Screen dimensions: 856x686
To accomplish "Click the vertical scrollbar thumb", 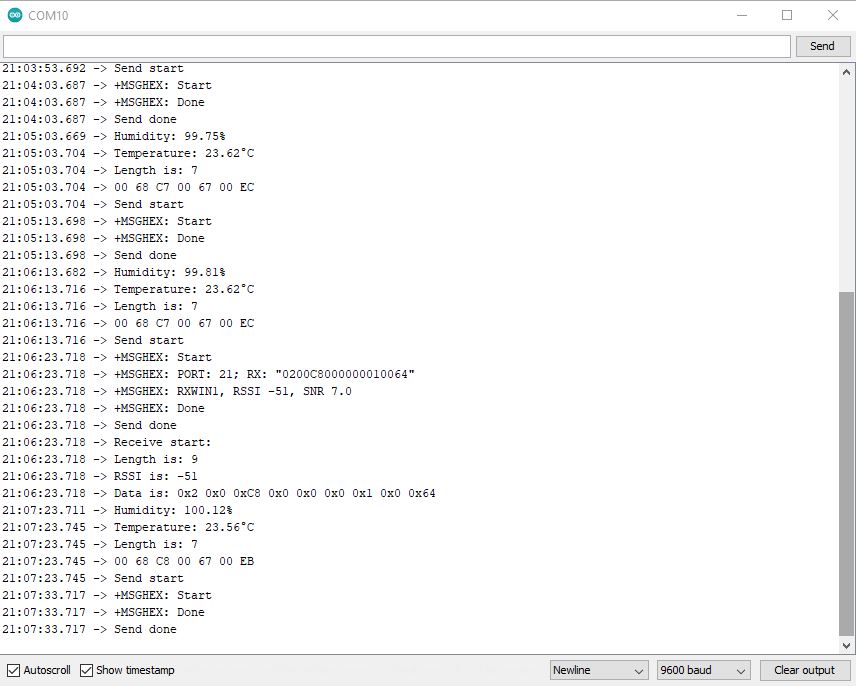I will pos(847,460).
